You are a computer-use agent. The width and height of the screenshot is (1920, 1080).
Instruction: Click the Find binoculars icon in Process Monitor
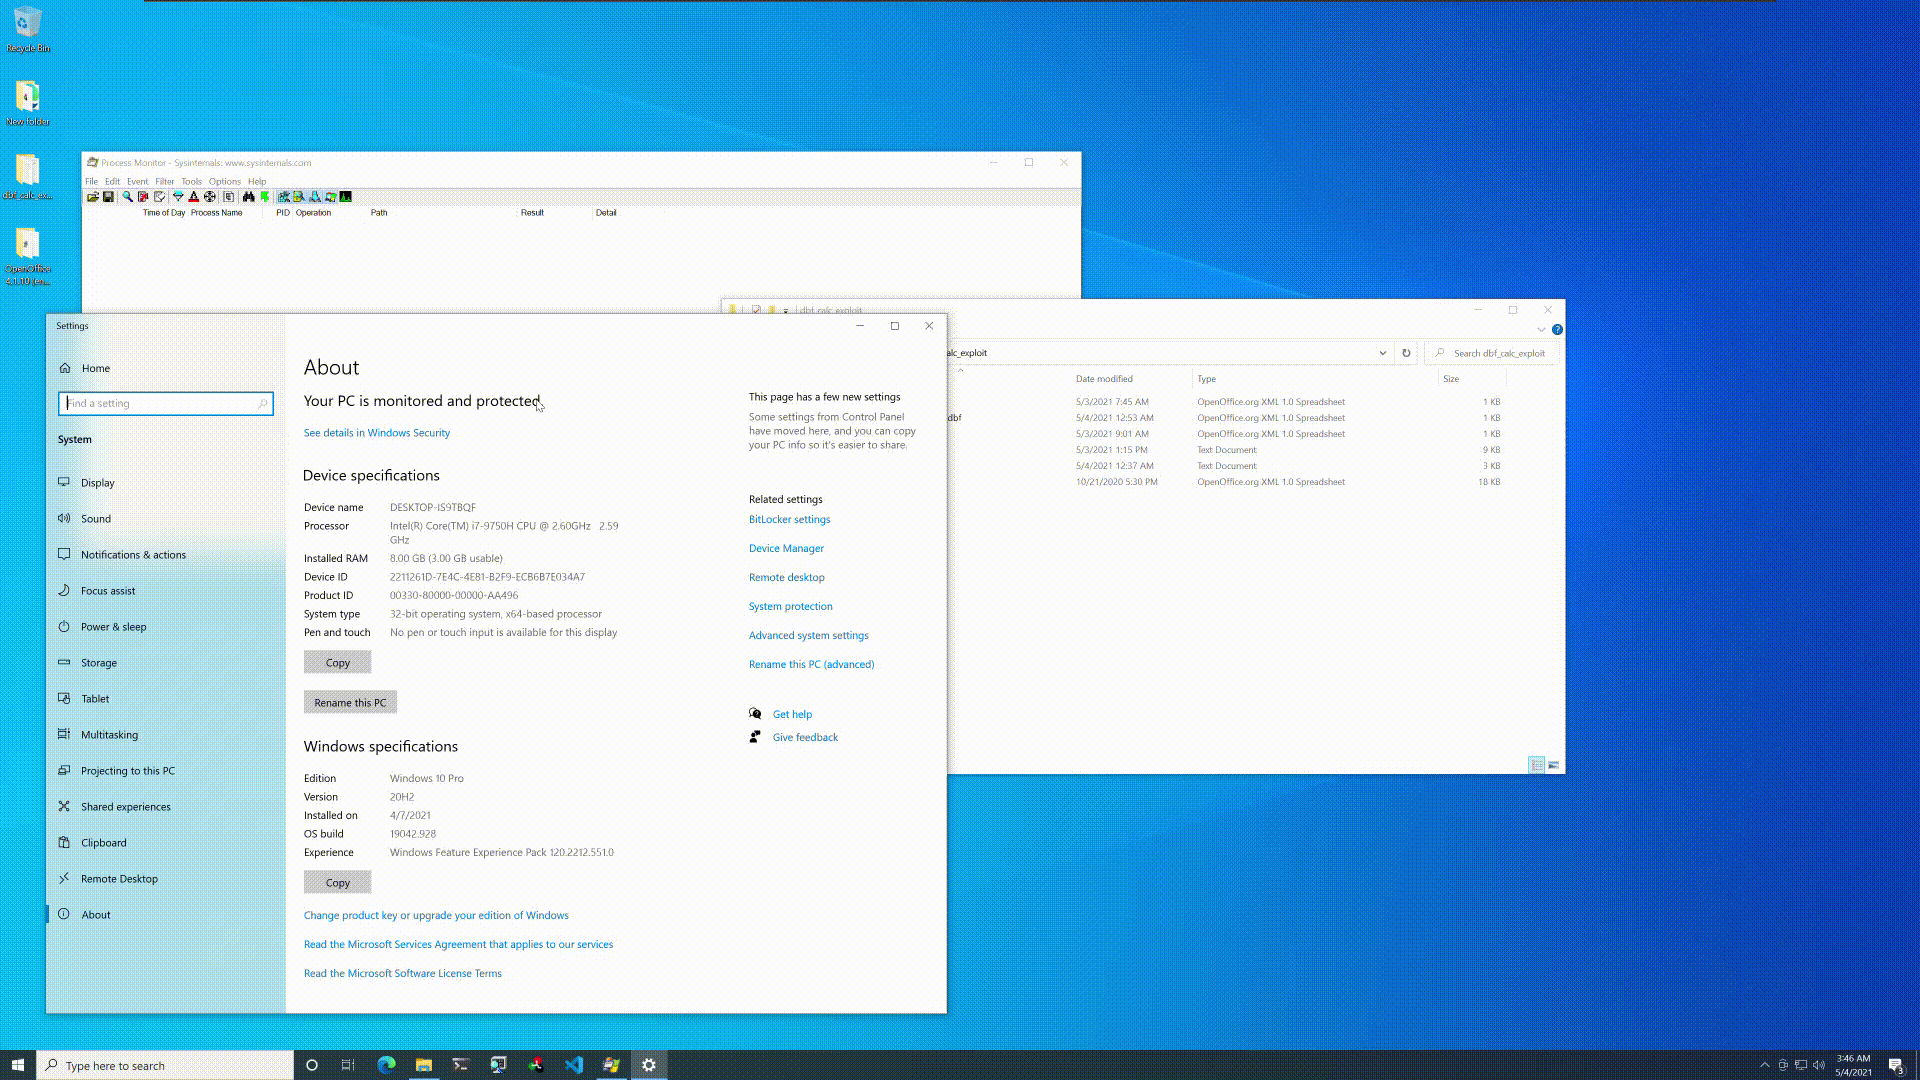(x=248, y=197)
